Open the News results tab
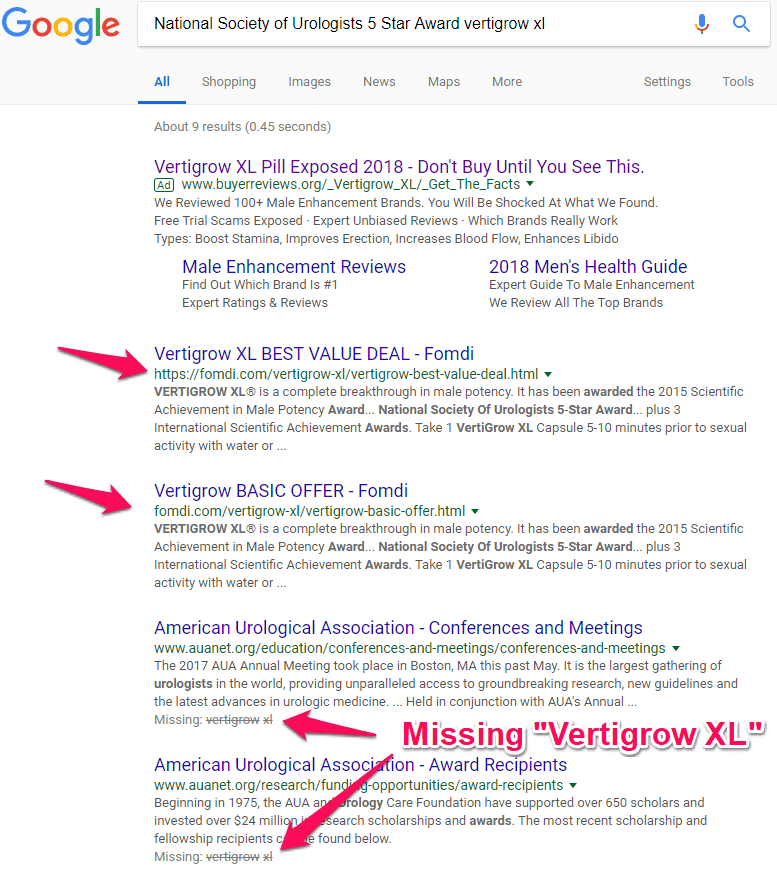The width and height of the screenshot is (777, 889). pyautogui.click(x=379, y=82)
